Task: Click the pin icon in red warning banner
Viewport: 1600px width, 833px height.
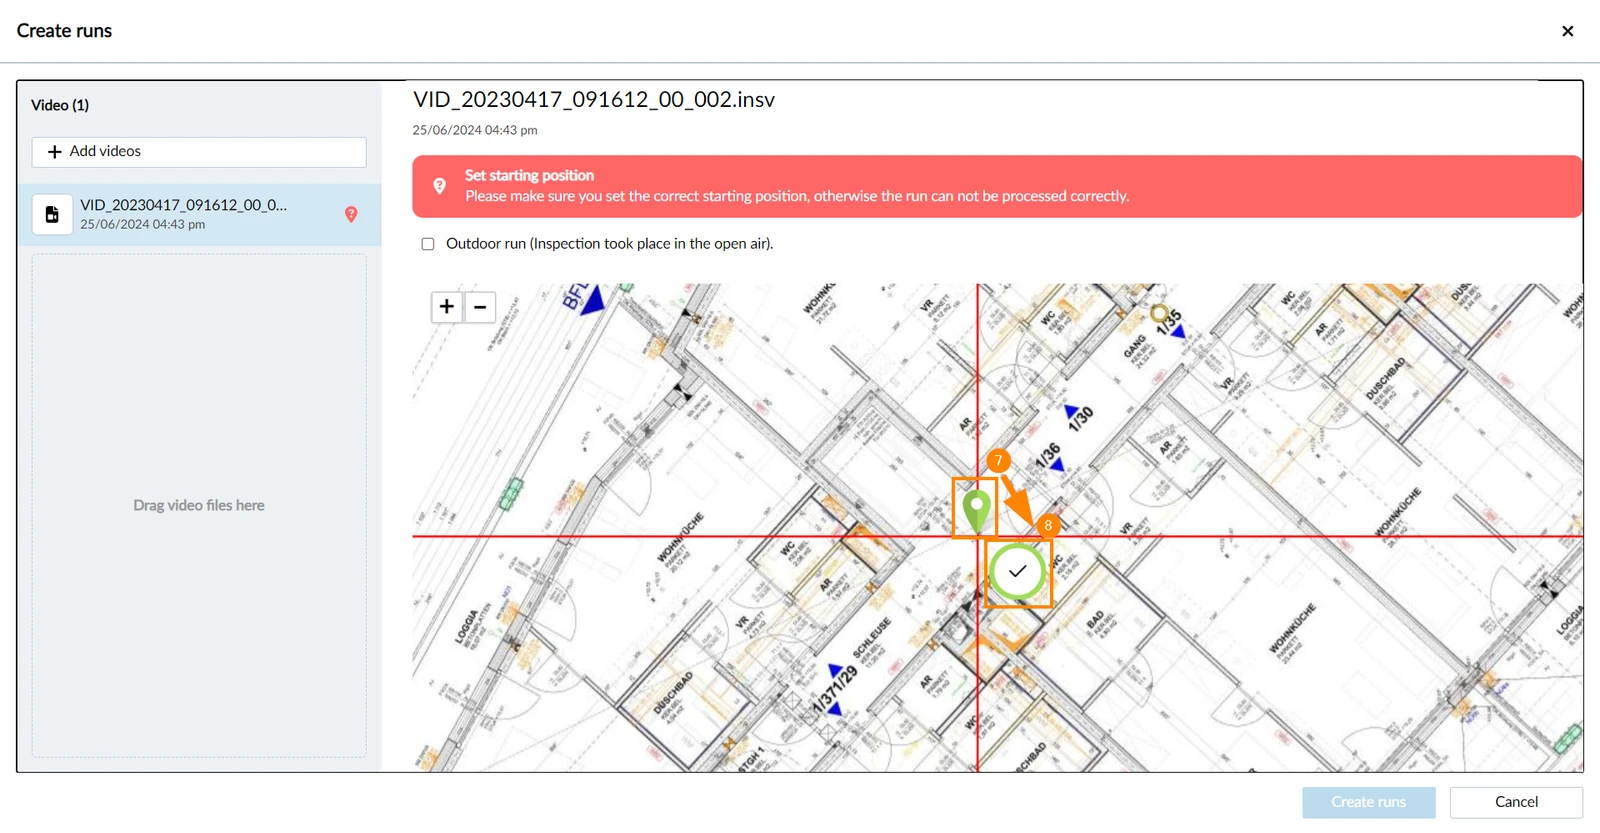Action: tap(439, 186)
